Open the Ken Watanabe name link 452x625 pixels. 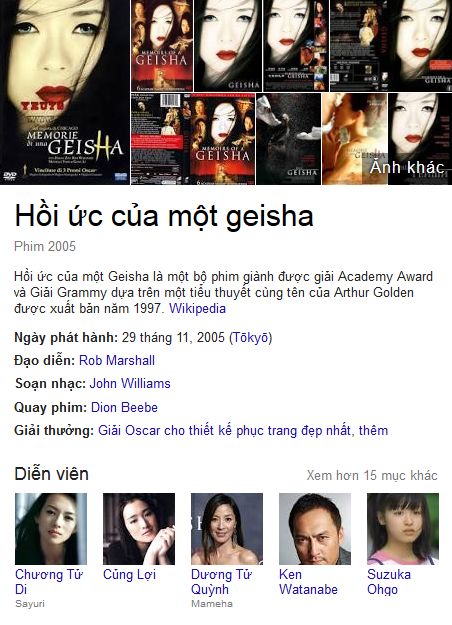[308, 582]
